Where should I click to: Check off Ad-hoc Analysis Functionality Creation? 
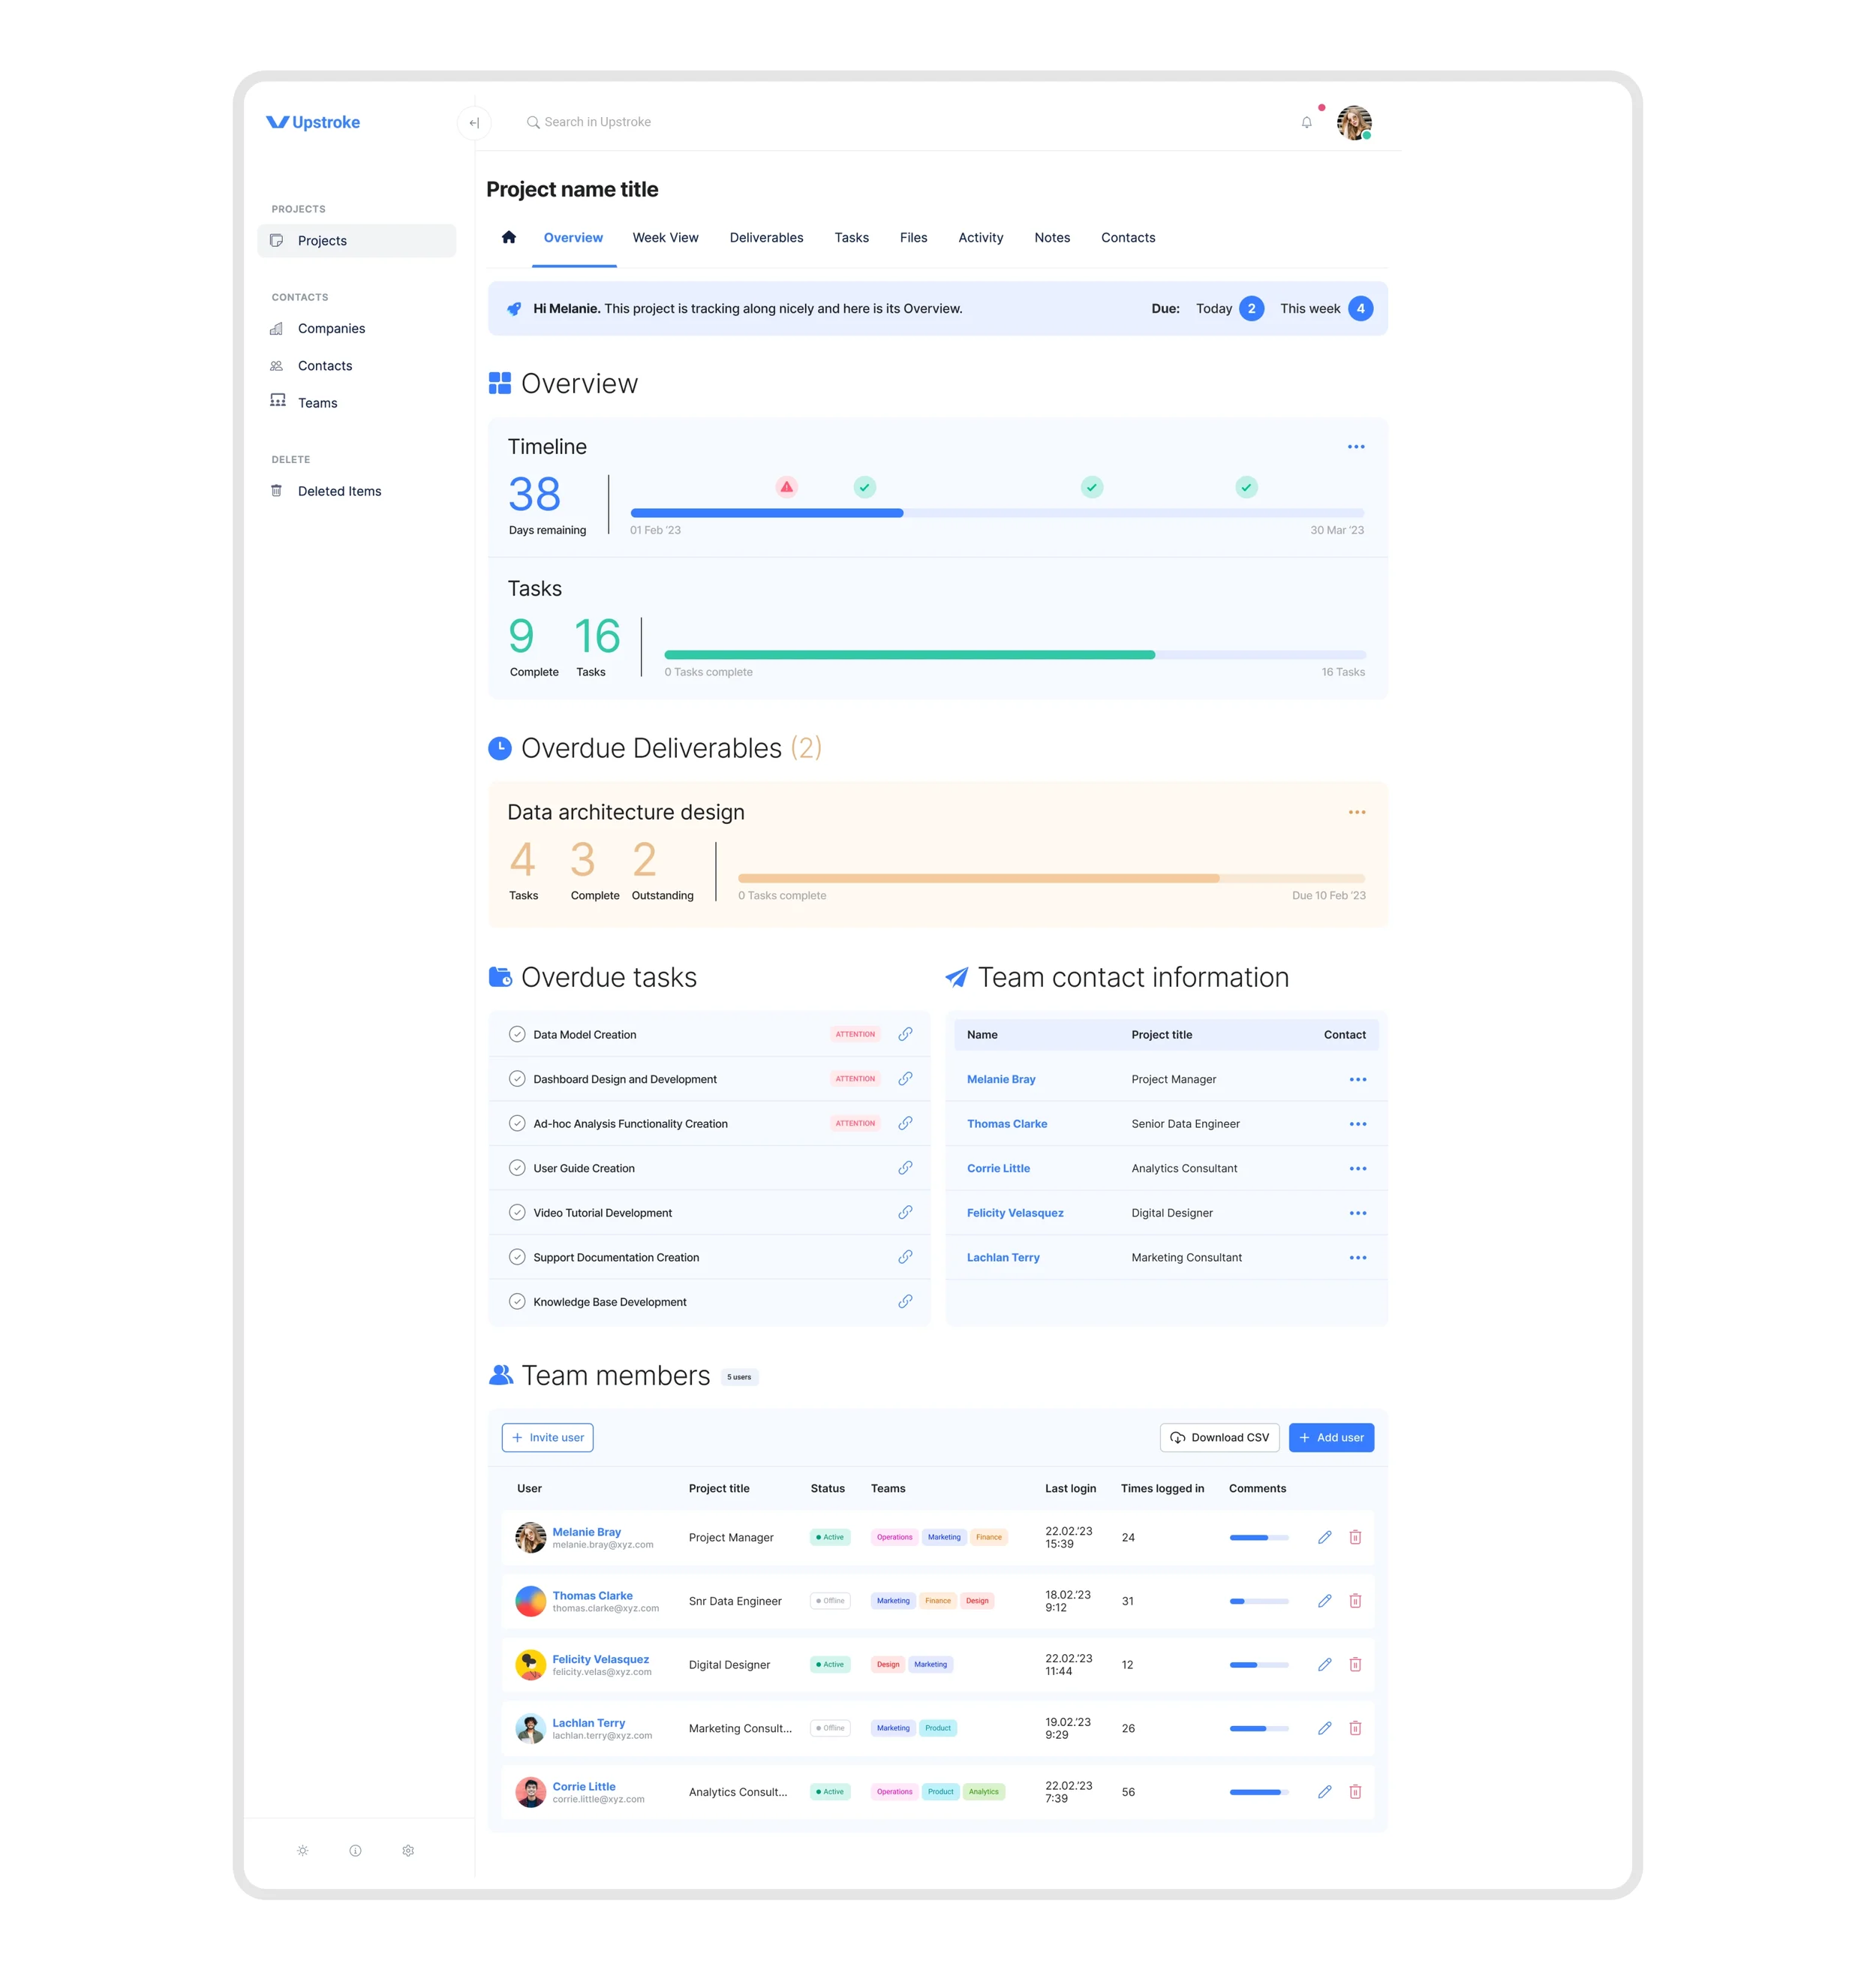517,1123
